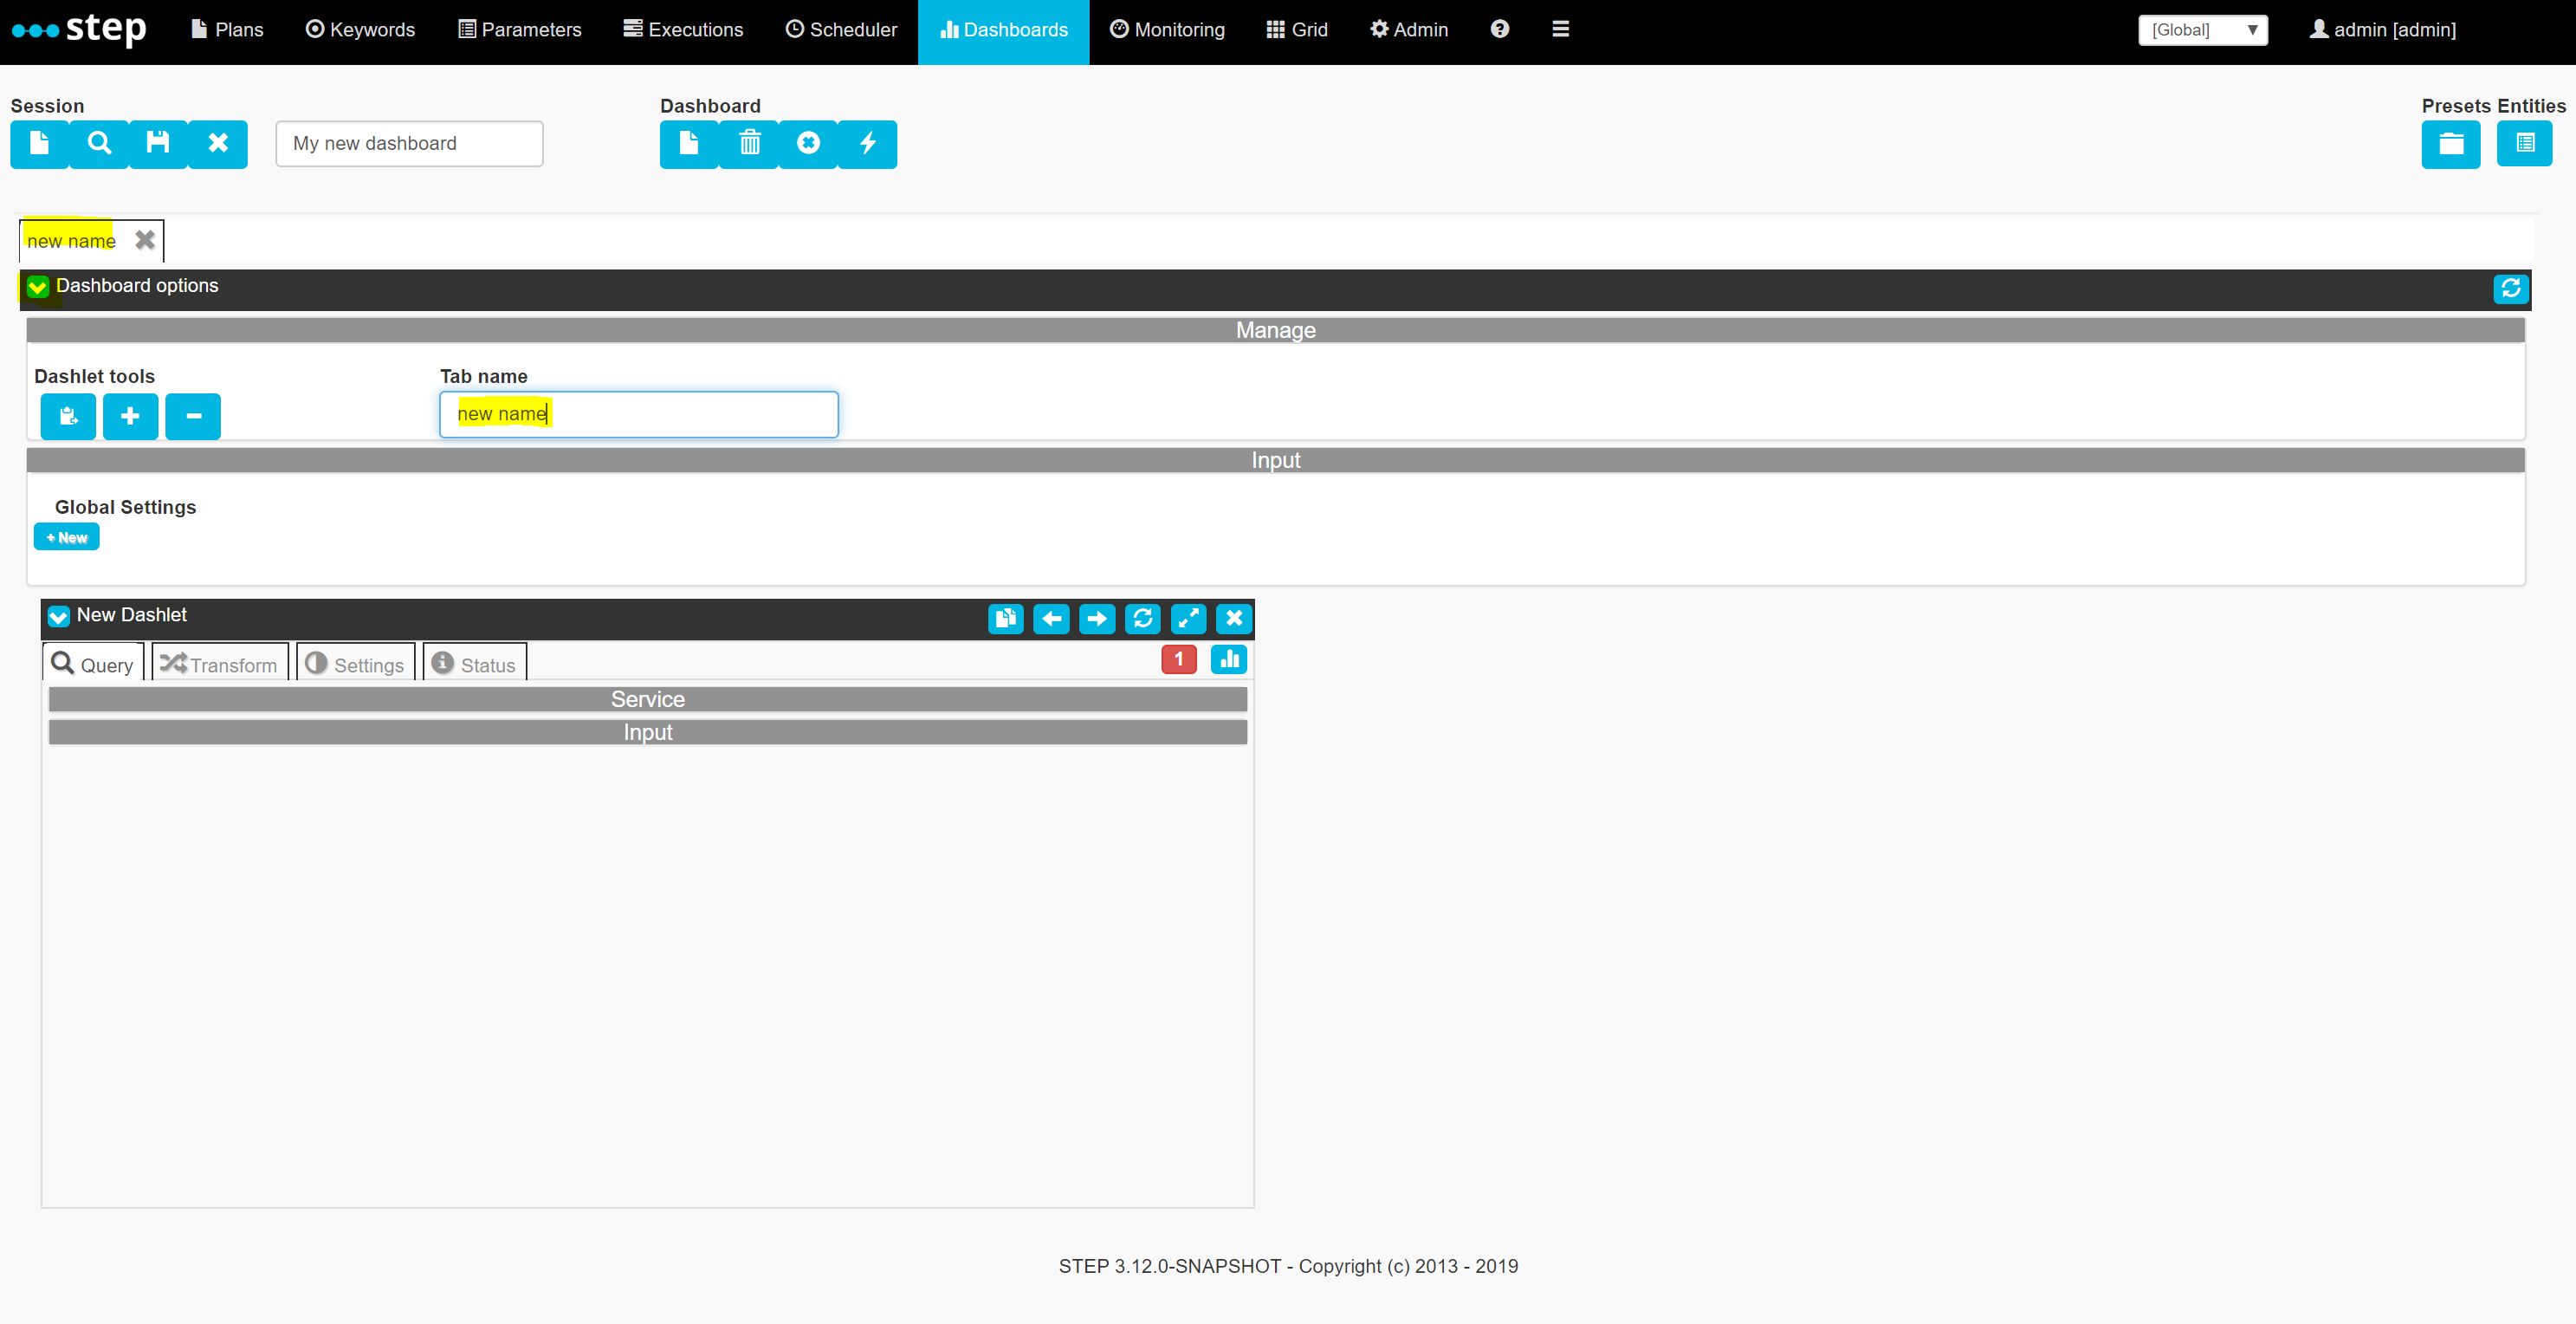The height and width of the screenshot is (1324, 2576).
Task: Add a dashlet with the plus button
Action: (130, 416)
